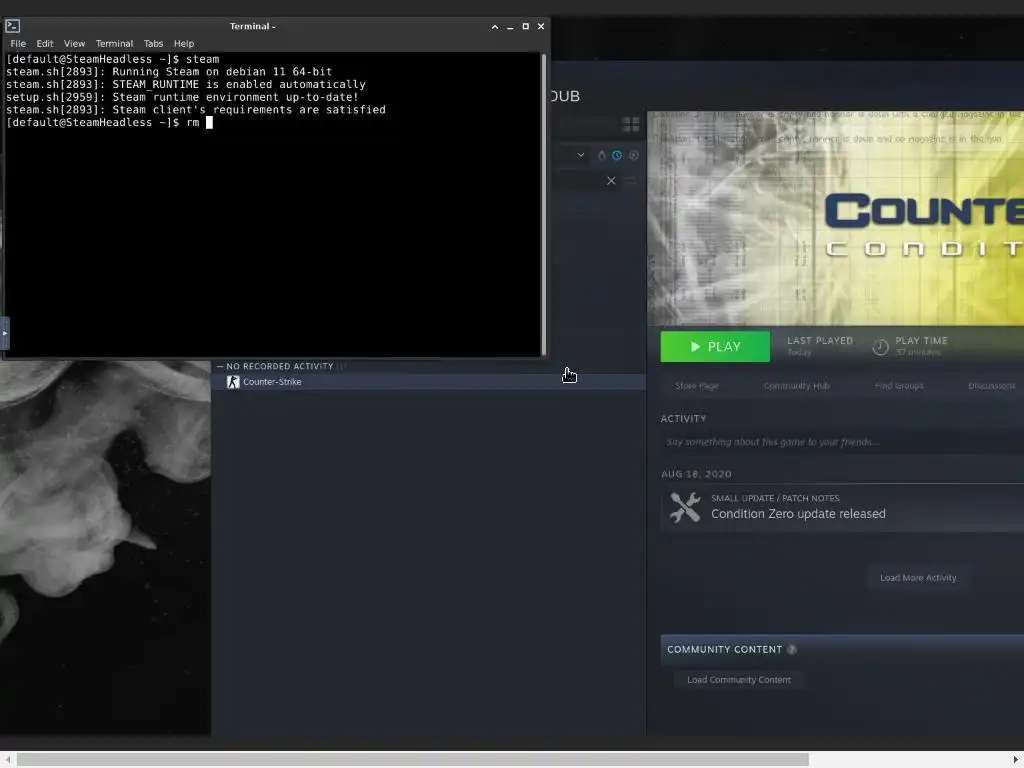Expand the library filter dropdown chevron
The image size is (1024, 768).
click(581, 155)
